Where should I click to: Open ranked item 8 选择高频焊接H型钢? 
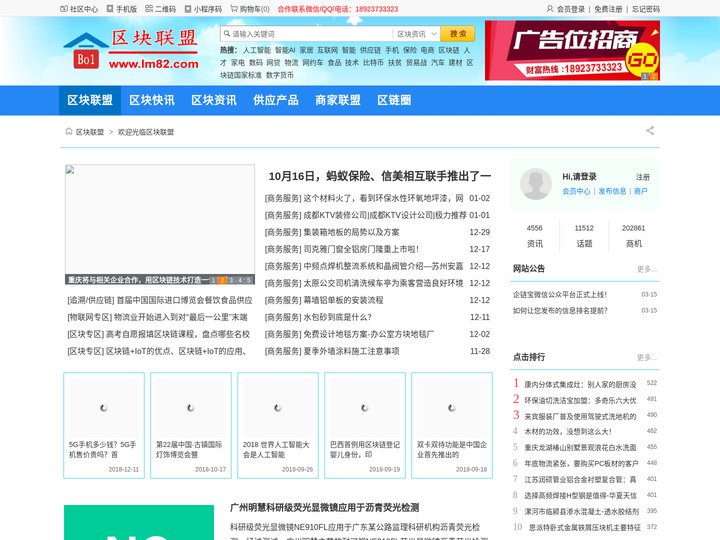click(x=580, y=495)
